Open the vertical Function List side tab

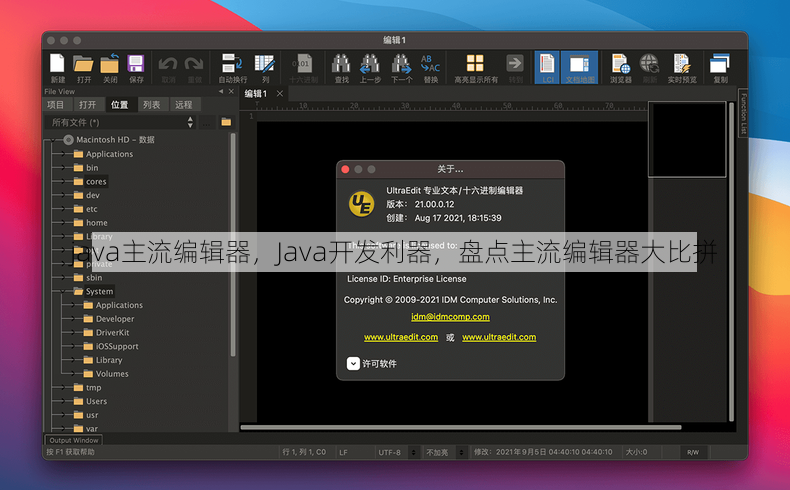pos(743,113)
